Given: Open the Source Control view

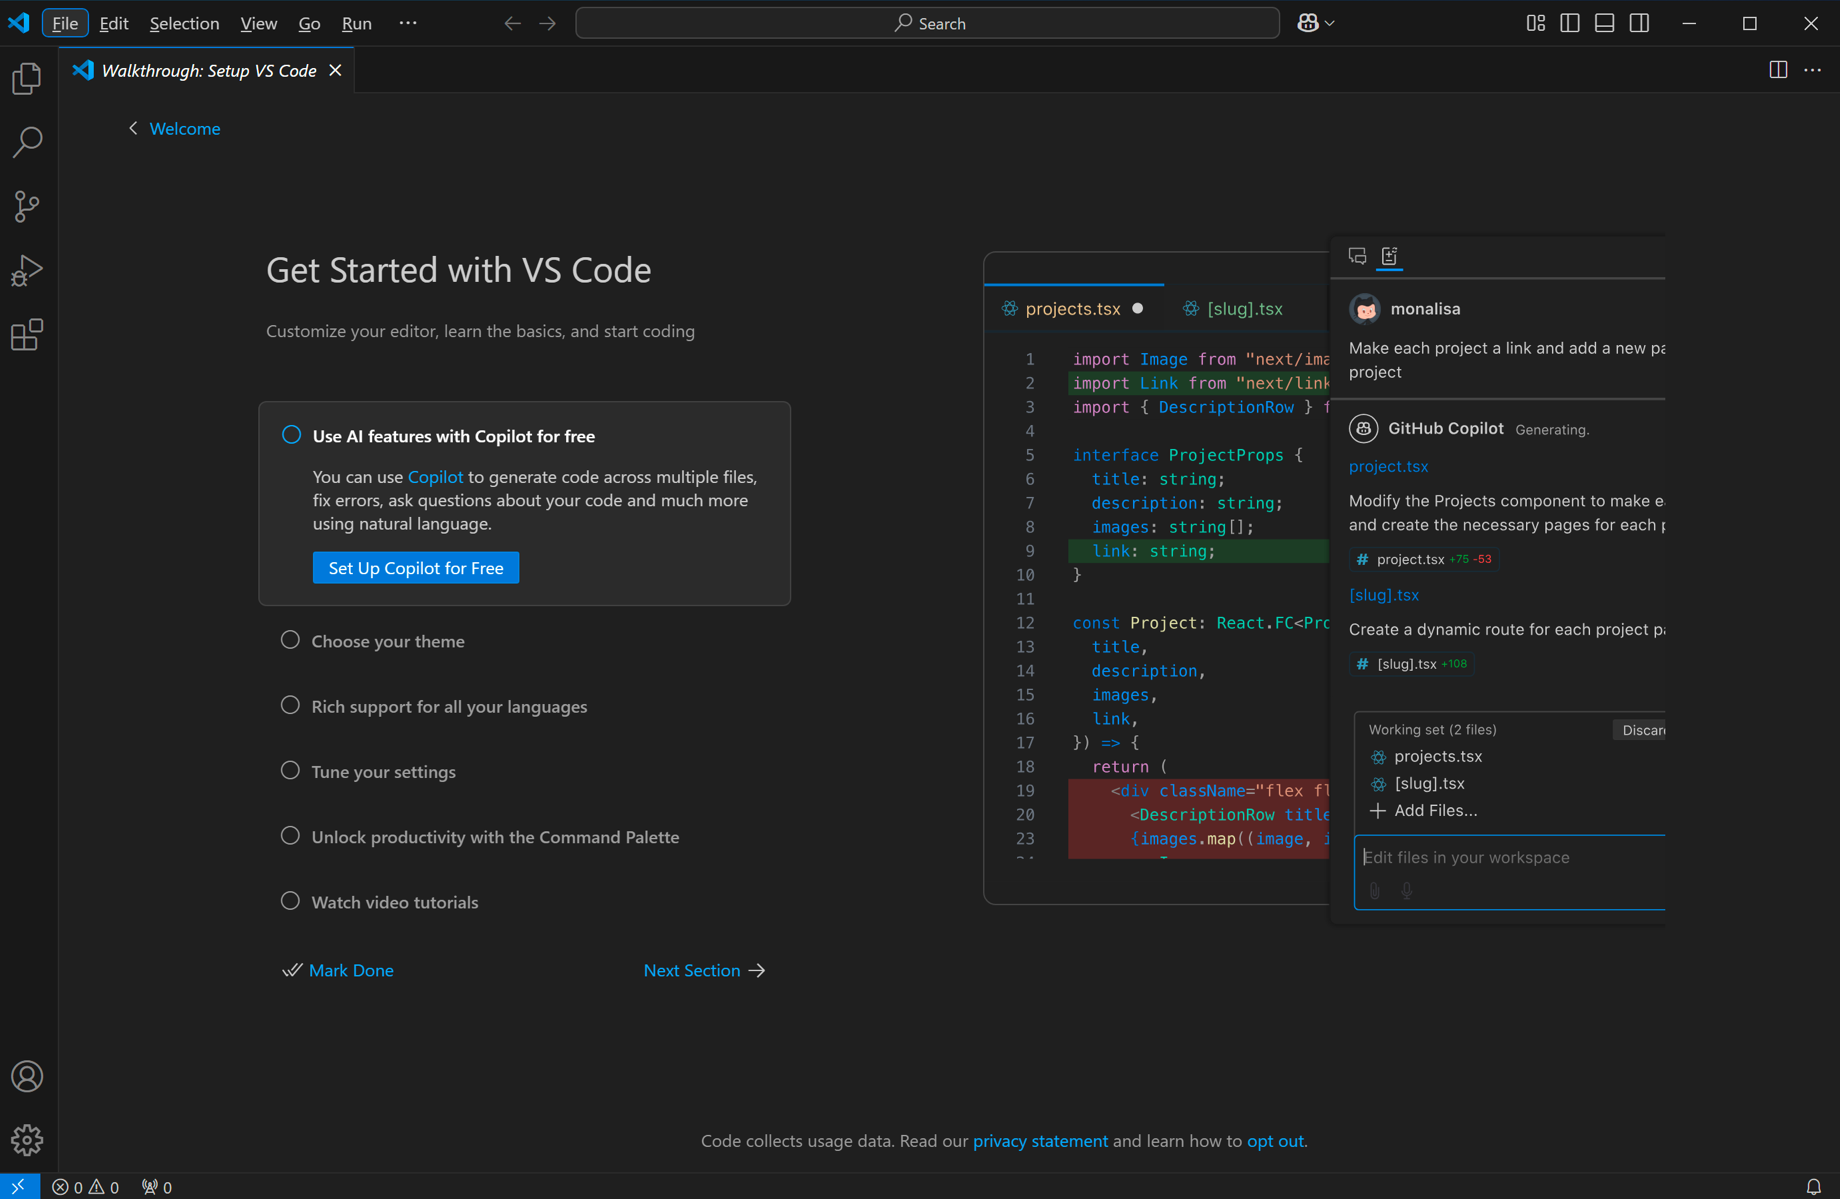Looking at the screenshot, I should pyautogui.click(x=27, y=206).
